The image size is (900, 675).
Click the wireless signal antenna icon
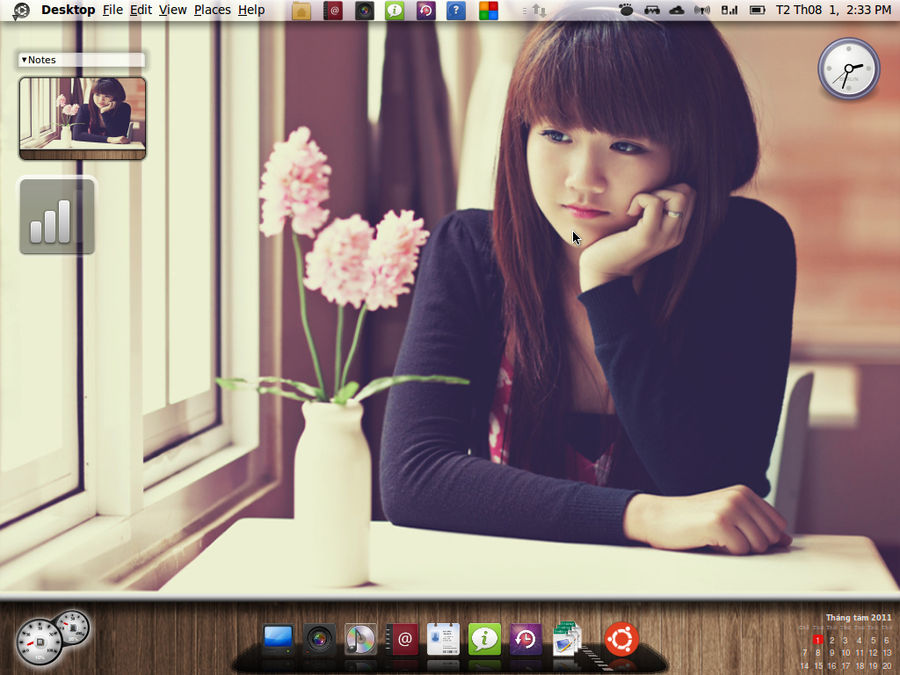tap(702, 10)
